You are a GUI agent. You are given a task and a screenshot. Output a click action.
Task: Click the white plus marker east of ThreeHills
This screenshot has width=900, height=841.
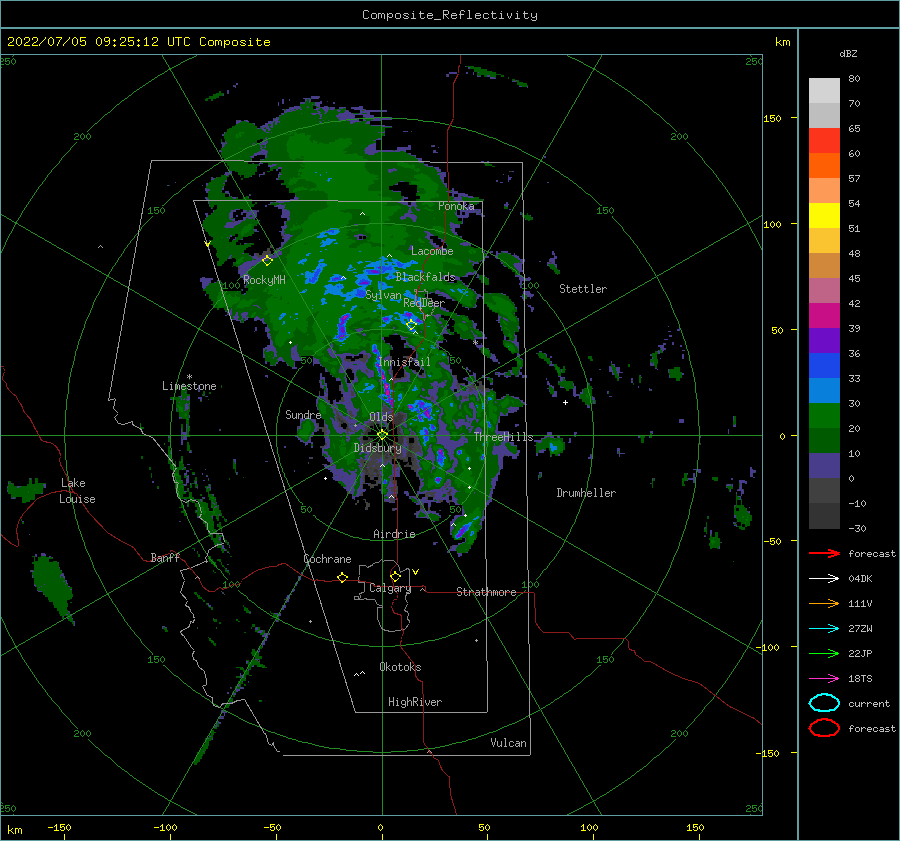pyautogui.click(x=565, y=402)
